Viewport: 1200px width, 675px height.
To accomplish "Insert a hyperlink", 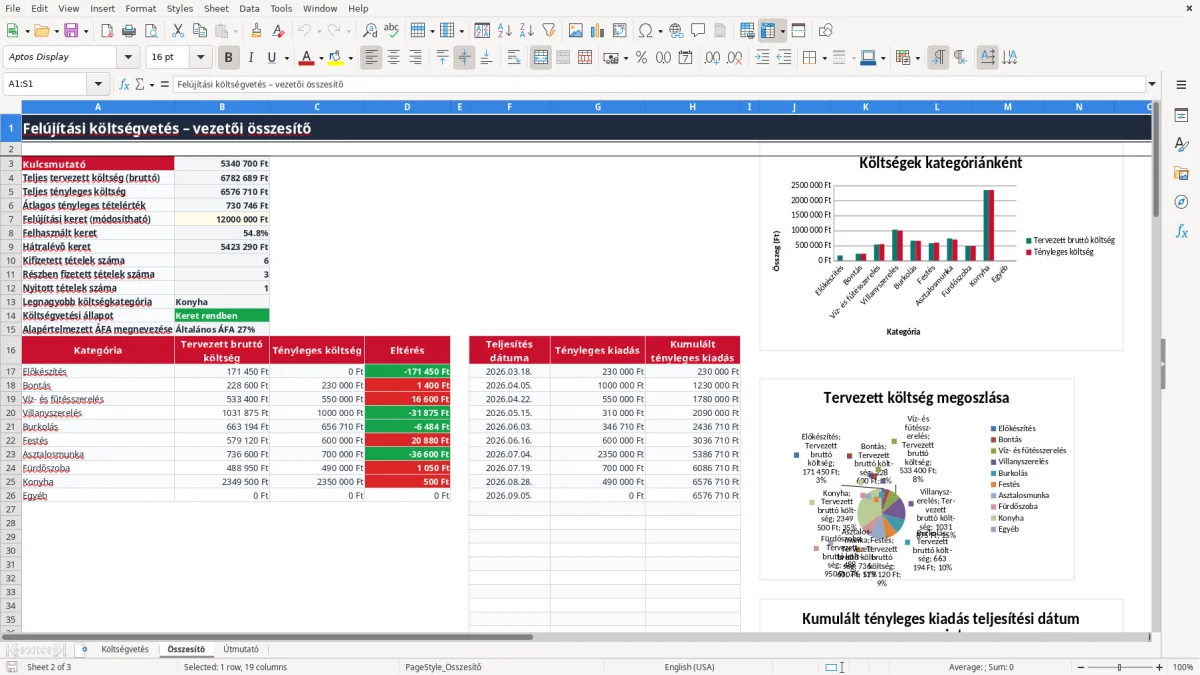I will [x=676, y=31].
